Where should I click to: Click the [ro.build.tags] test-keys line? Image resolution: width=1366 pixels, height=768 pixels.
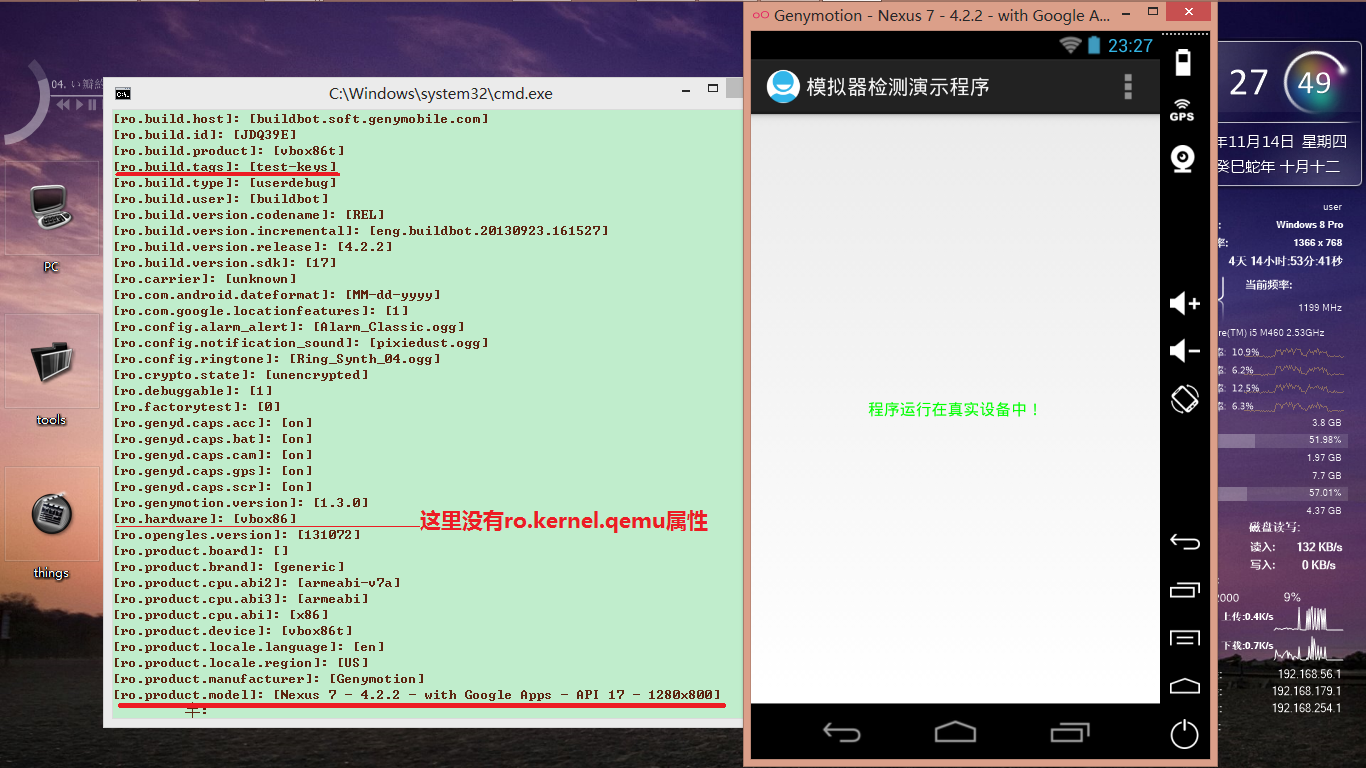(x=225, y=167)
